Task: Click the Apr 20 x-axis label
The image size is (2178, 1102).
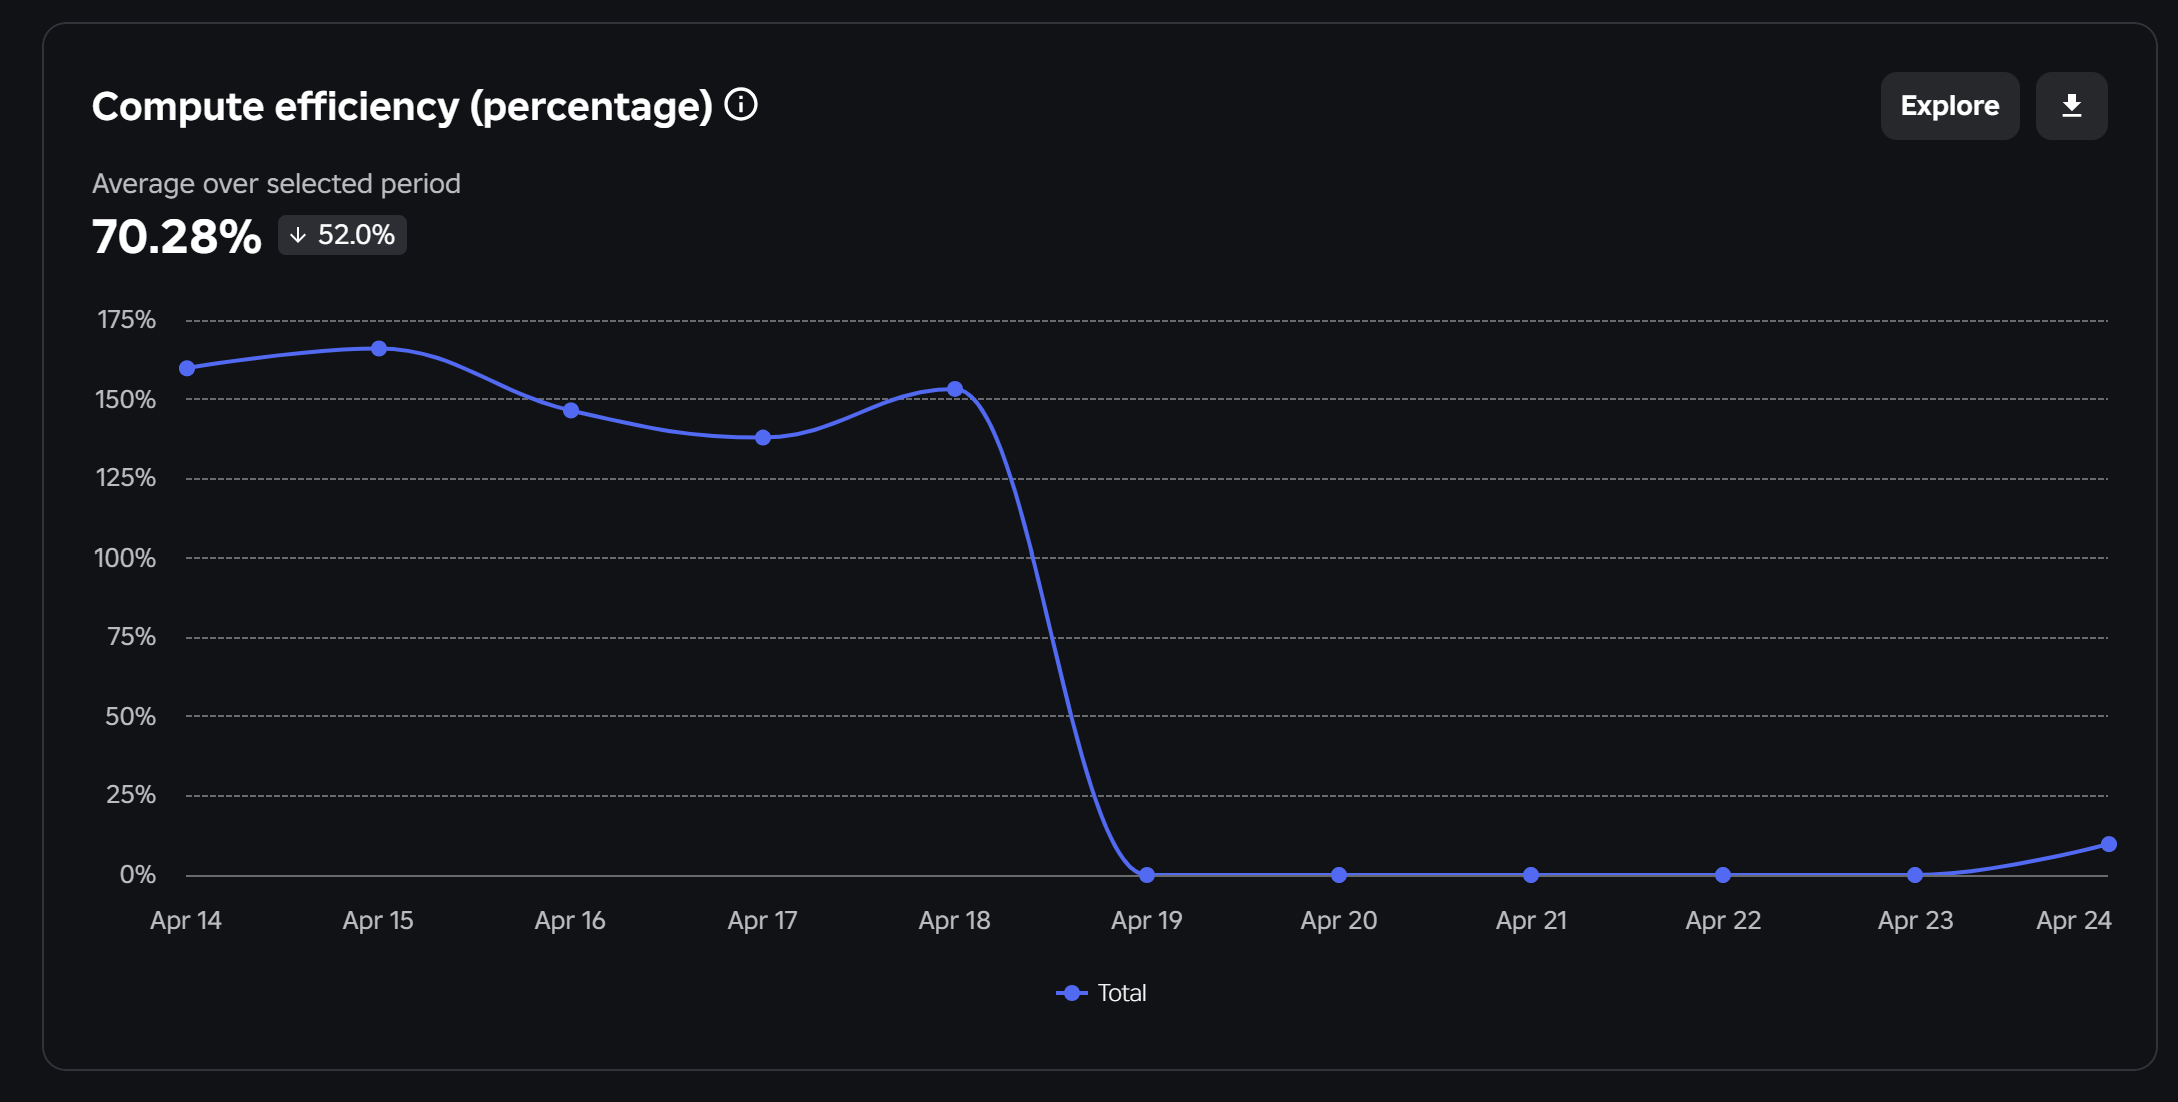Action: 1339,921
